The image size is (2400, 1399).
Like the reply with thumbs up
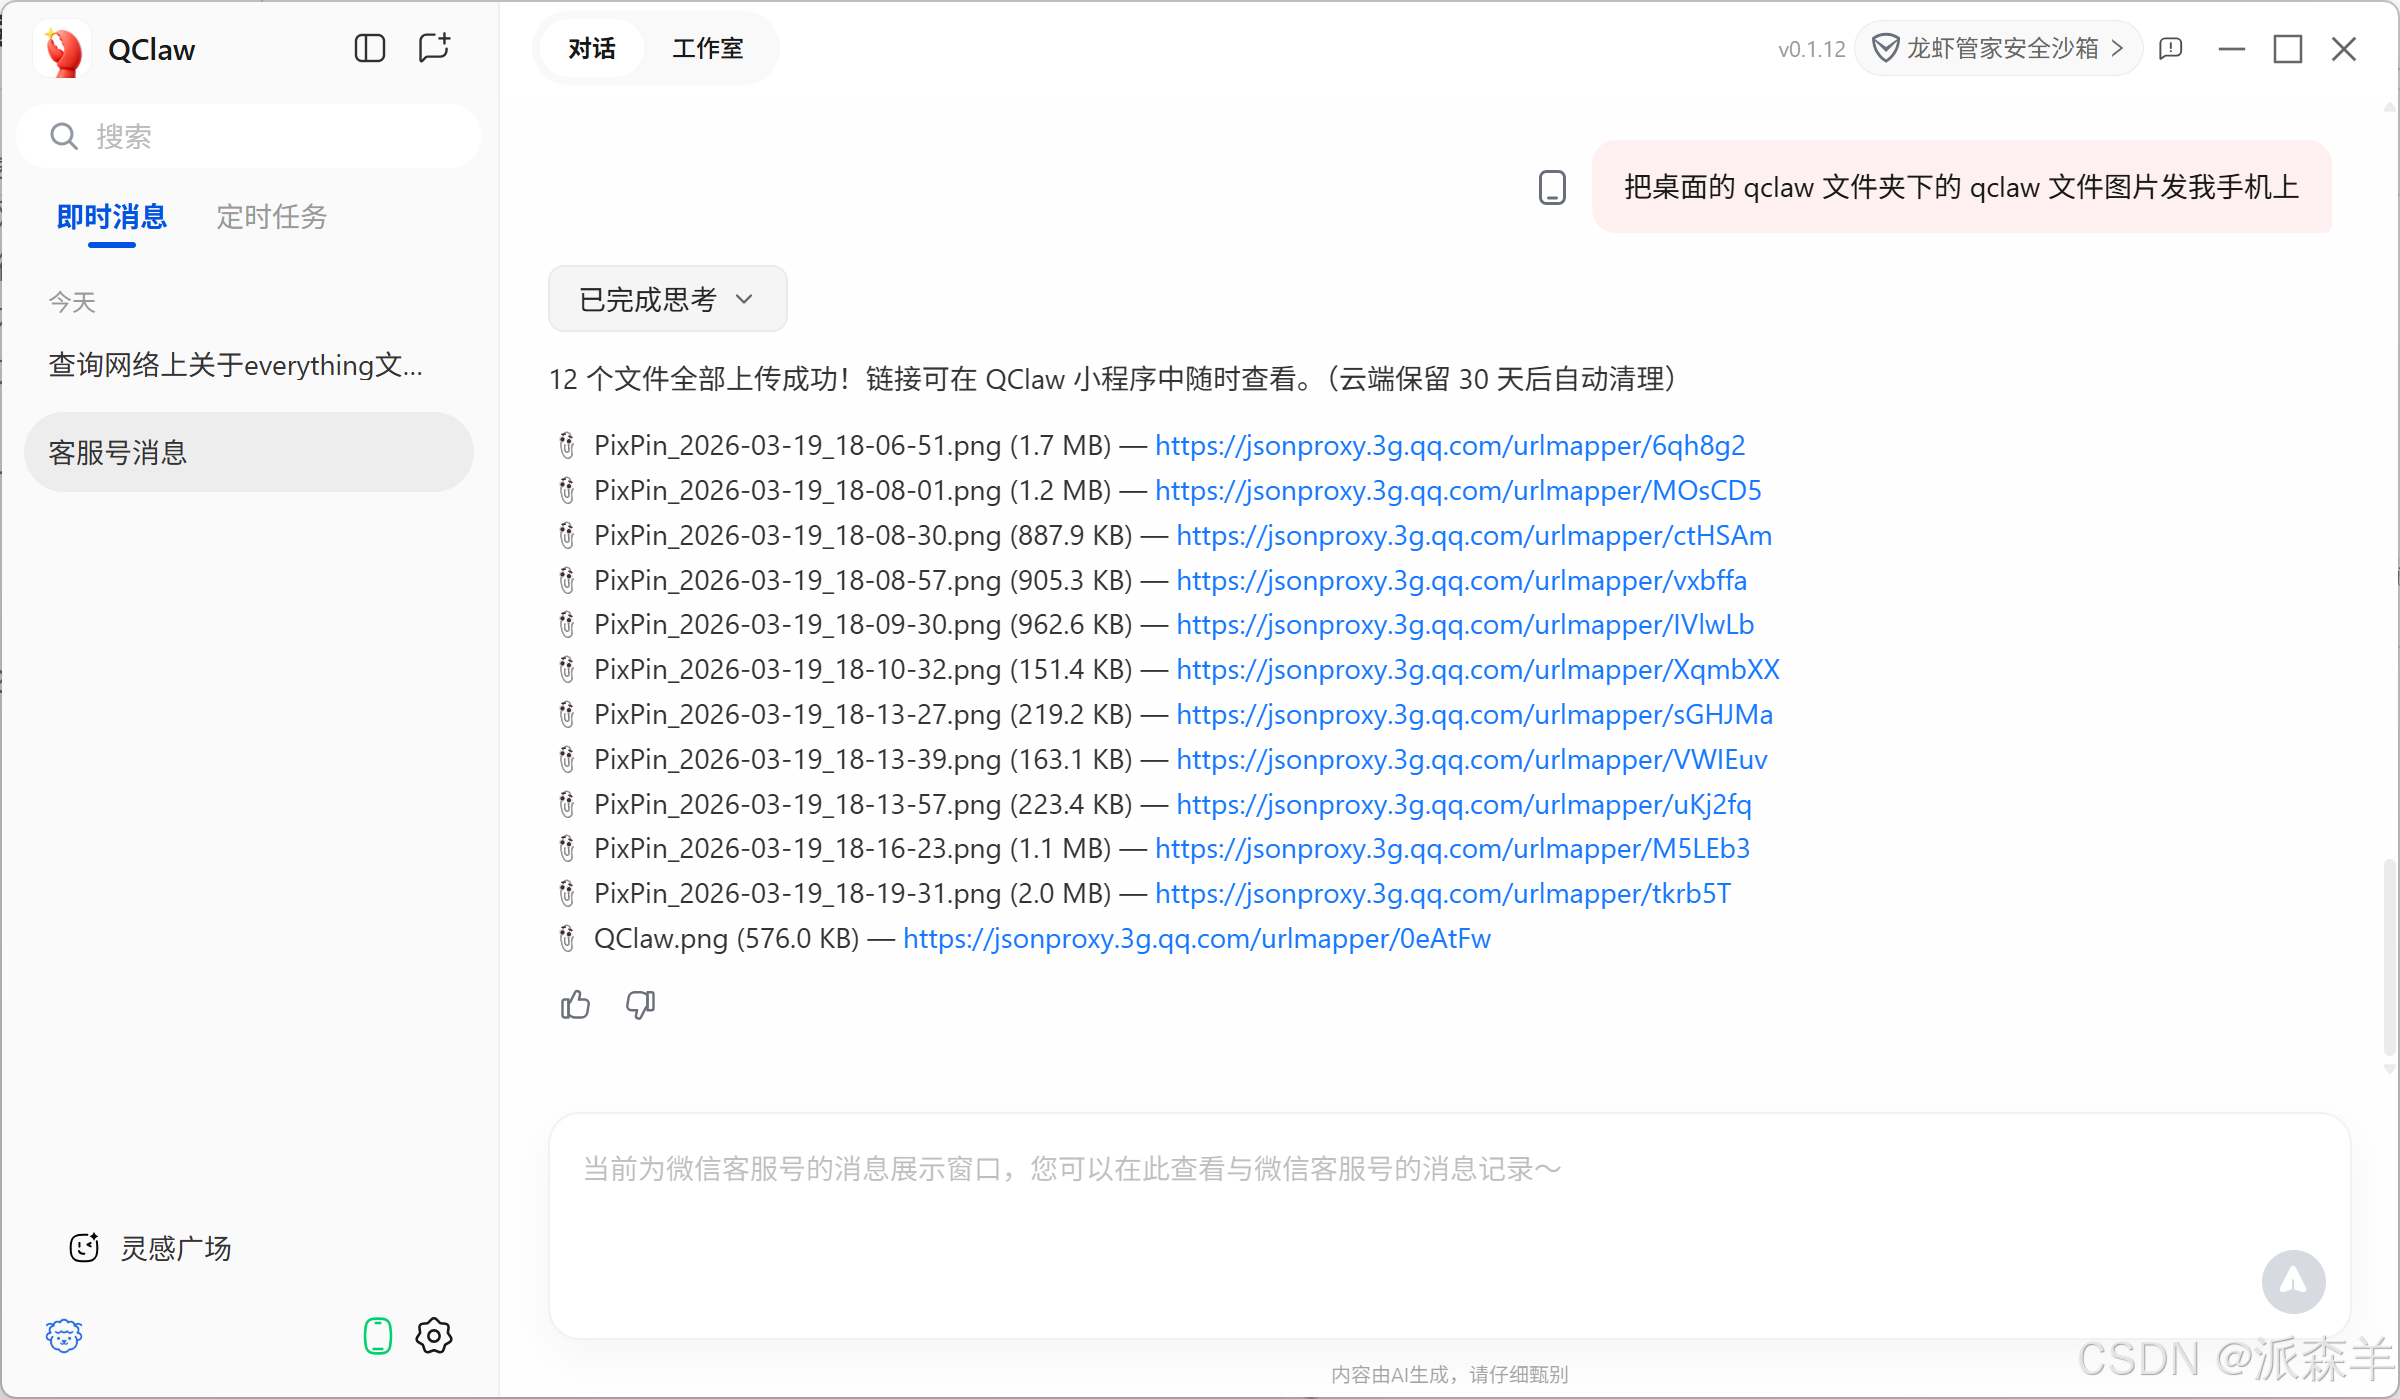(x=575, y=1004)
